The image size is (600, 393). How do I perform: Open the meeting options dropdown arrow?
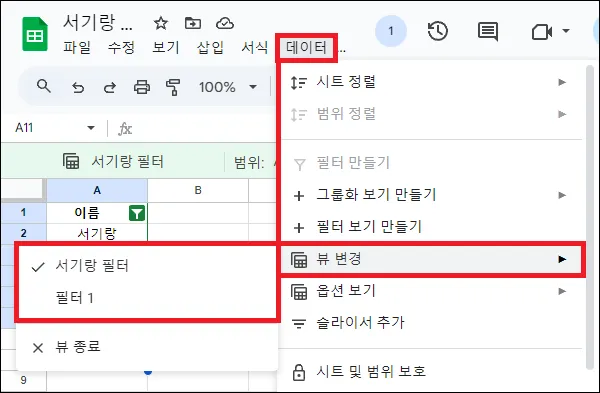566,31
